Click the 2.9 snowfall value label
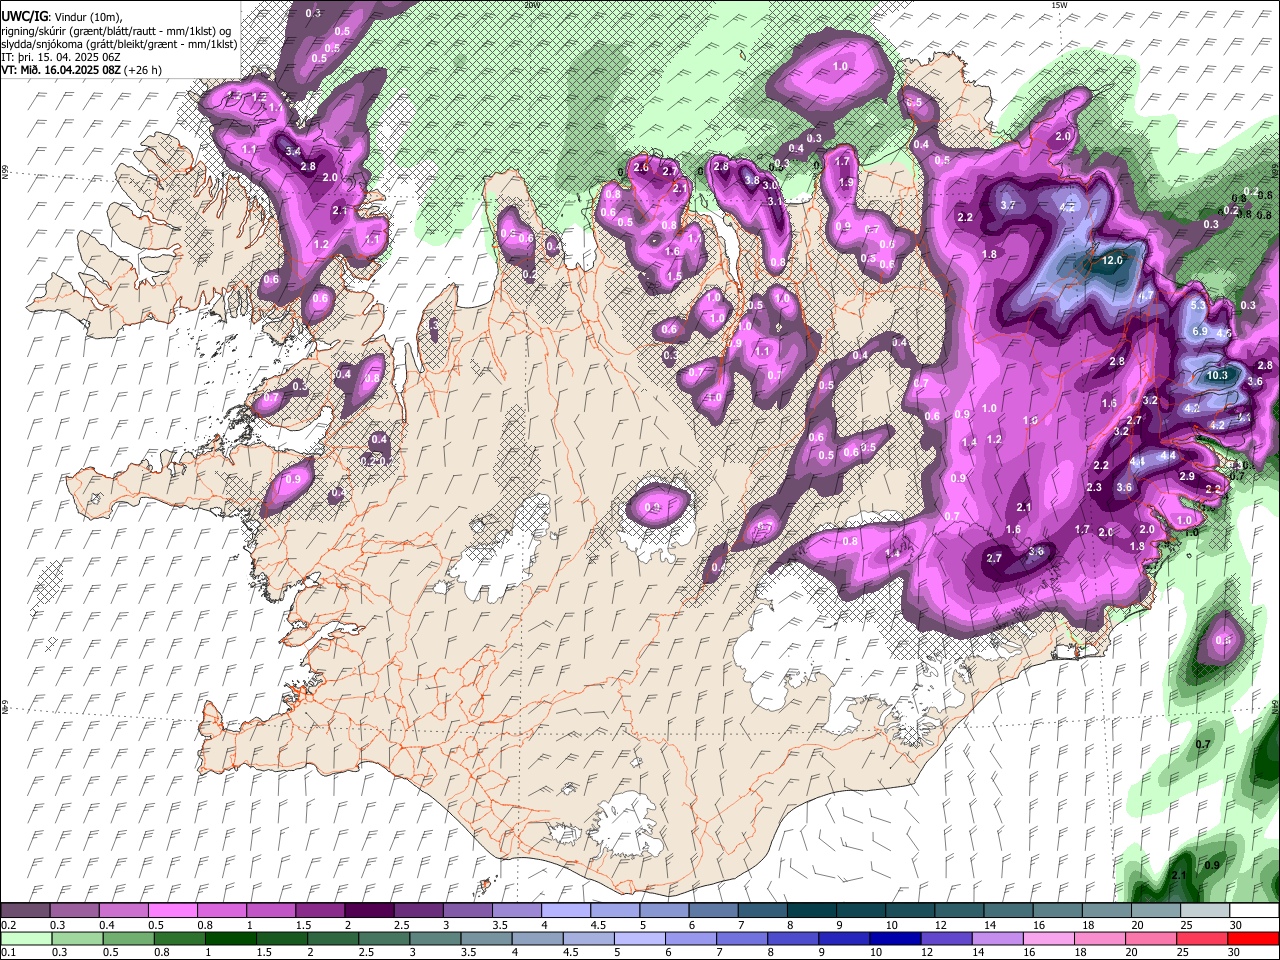Image resolution: width=1280 pixels, height=960 pixels. 1187,477
